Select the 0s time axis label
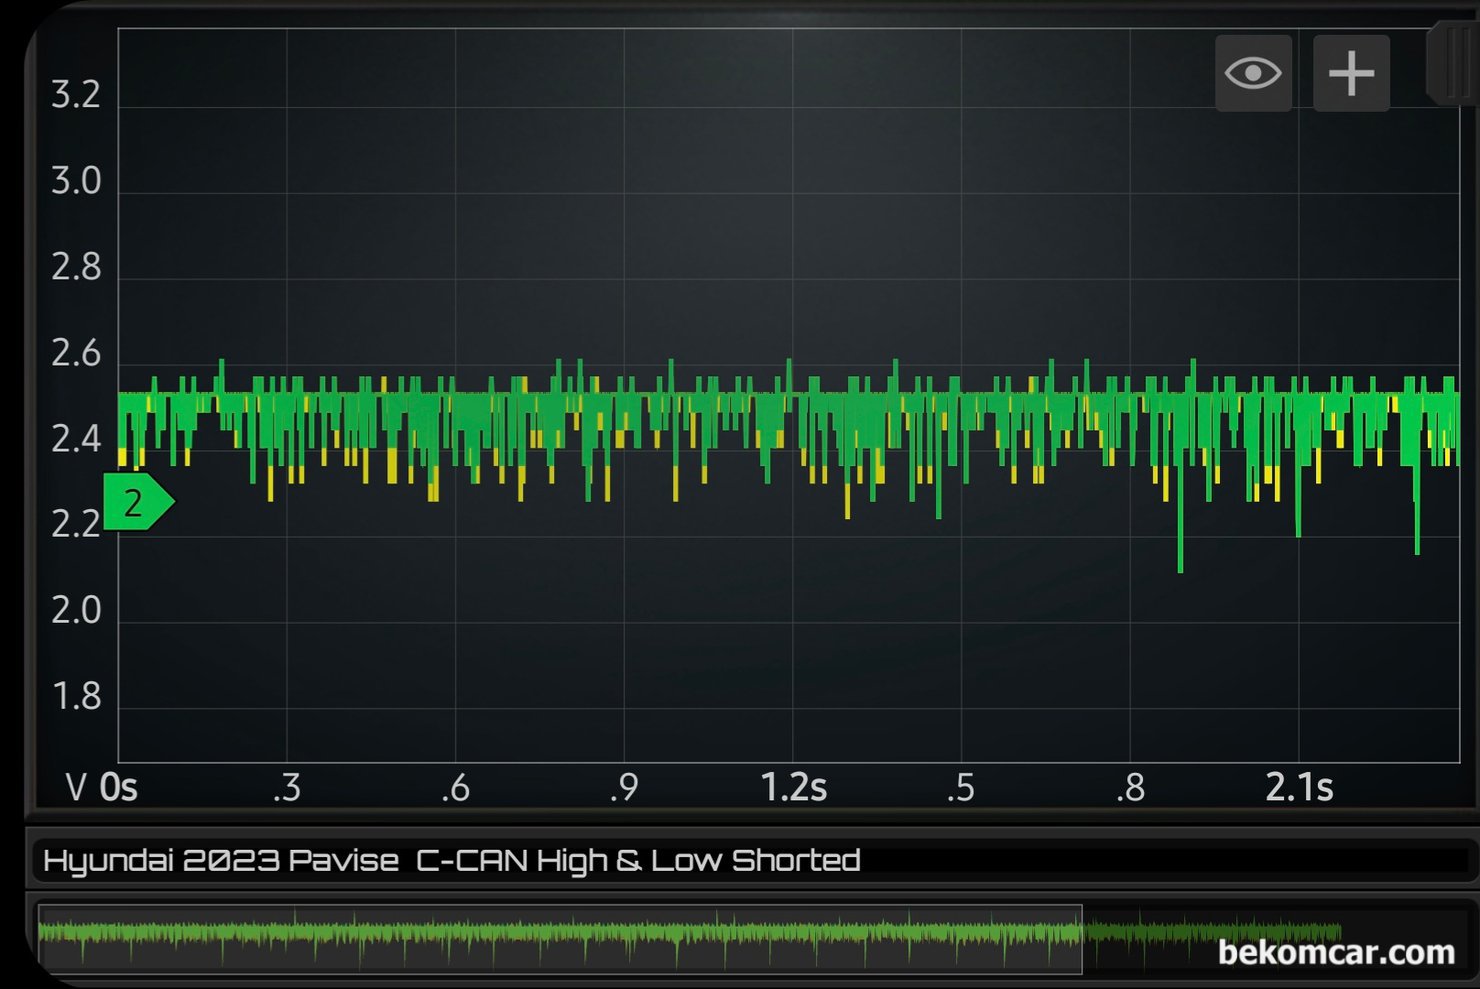 pyautogui.click(x=119, y=788)
